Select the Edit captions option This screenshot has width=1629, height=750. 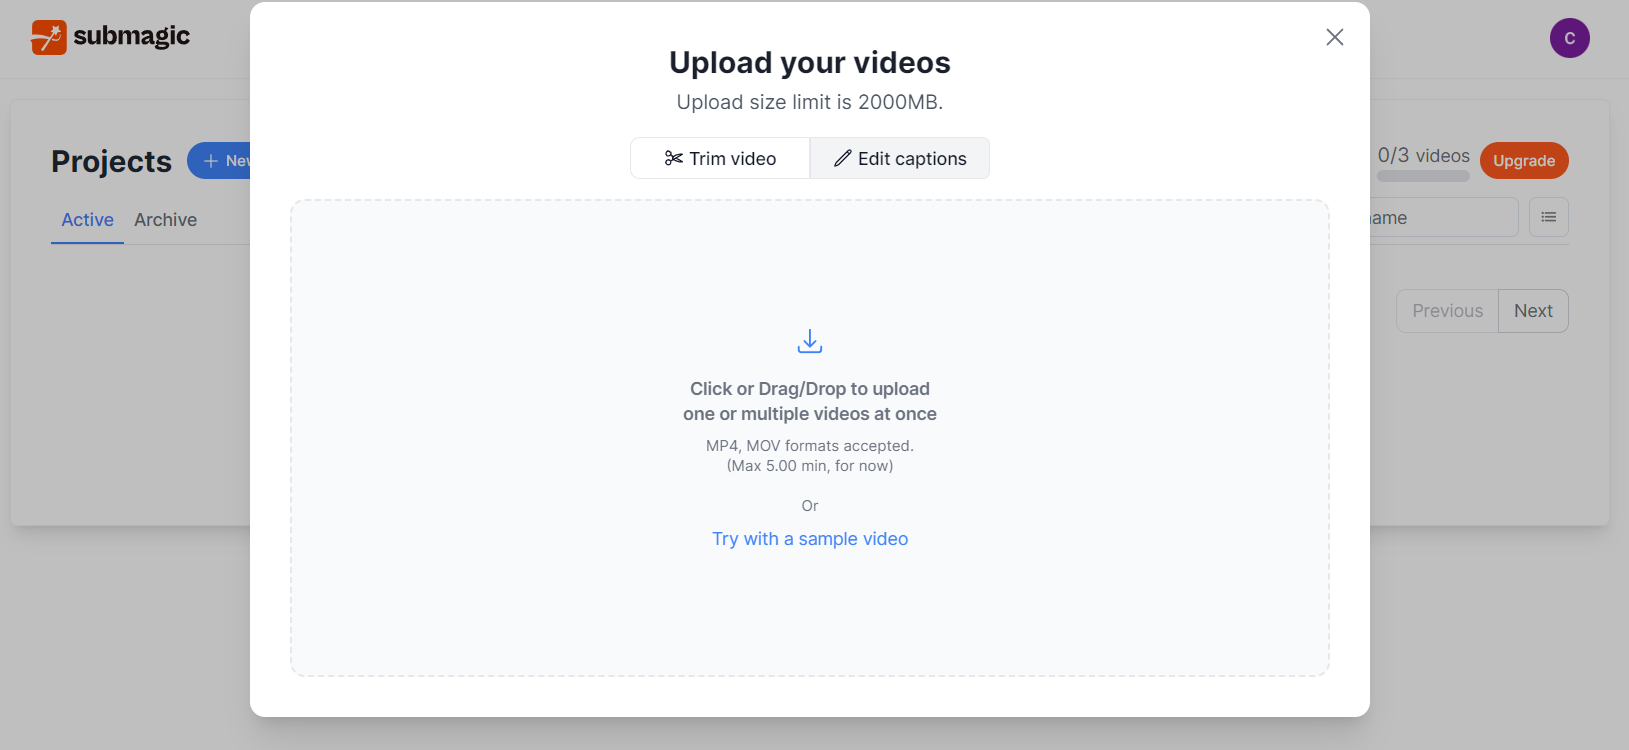click(900, 158)
